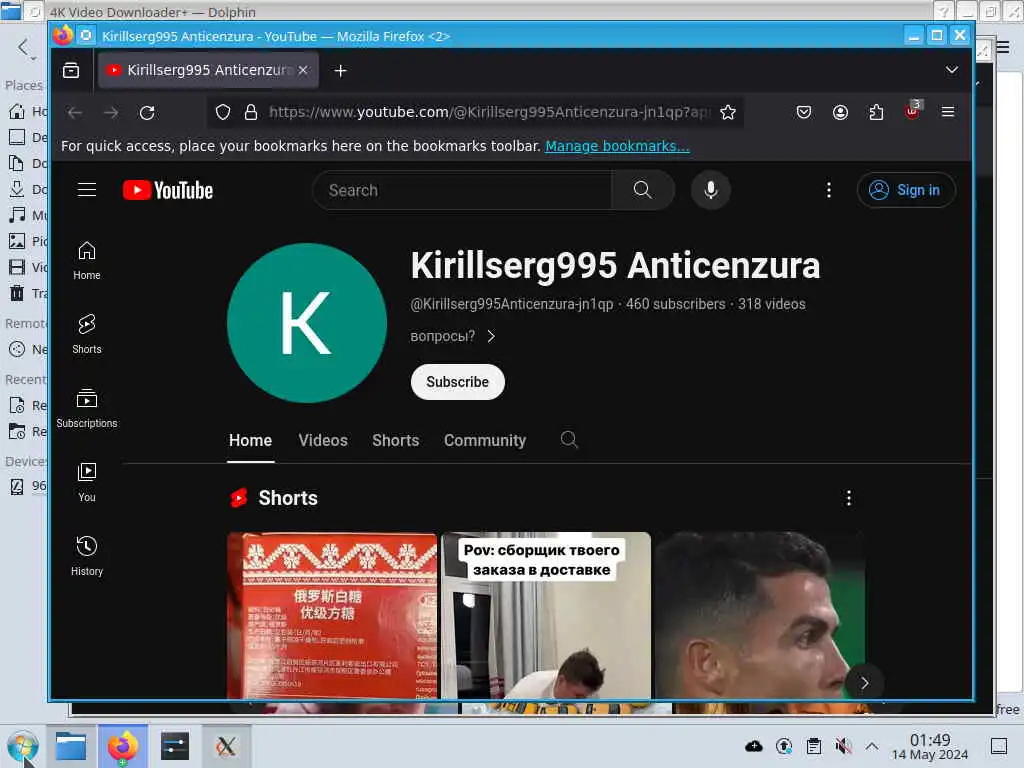1024x768 pixels.
Task: Click the show desktop button
Action: (x=999, y=746)
